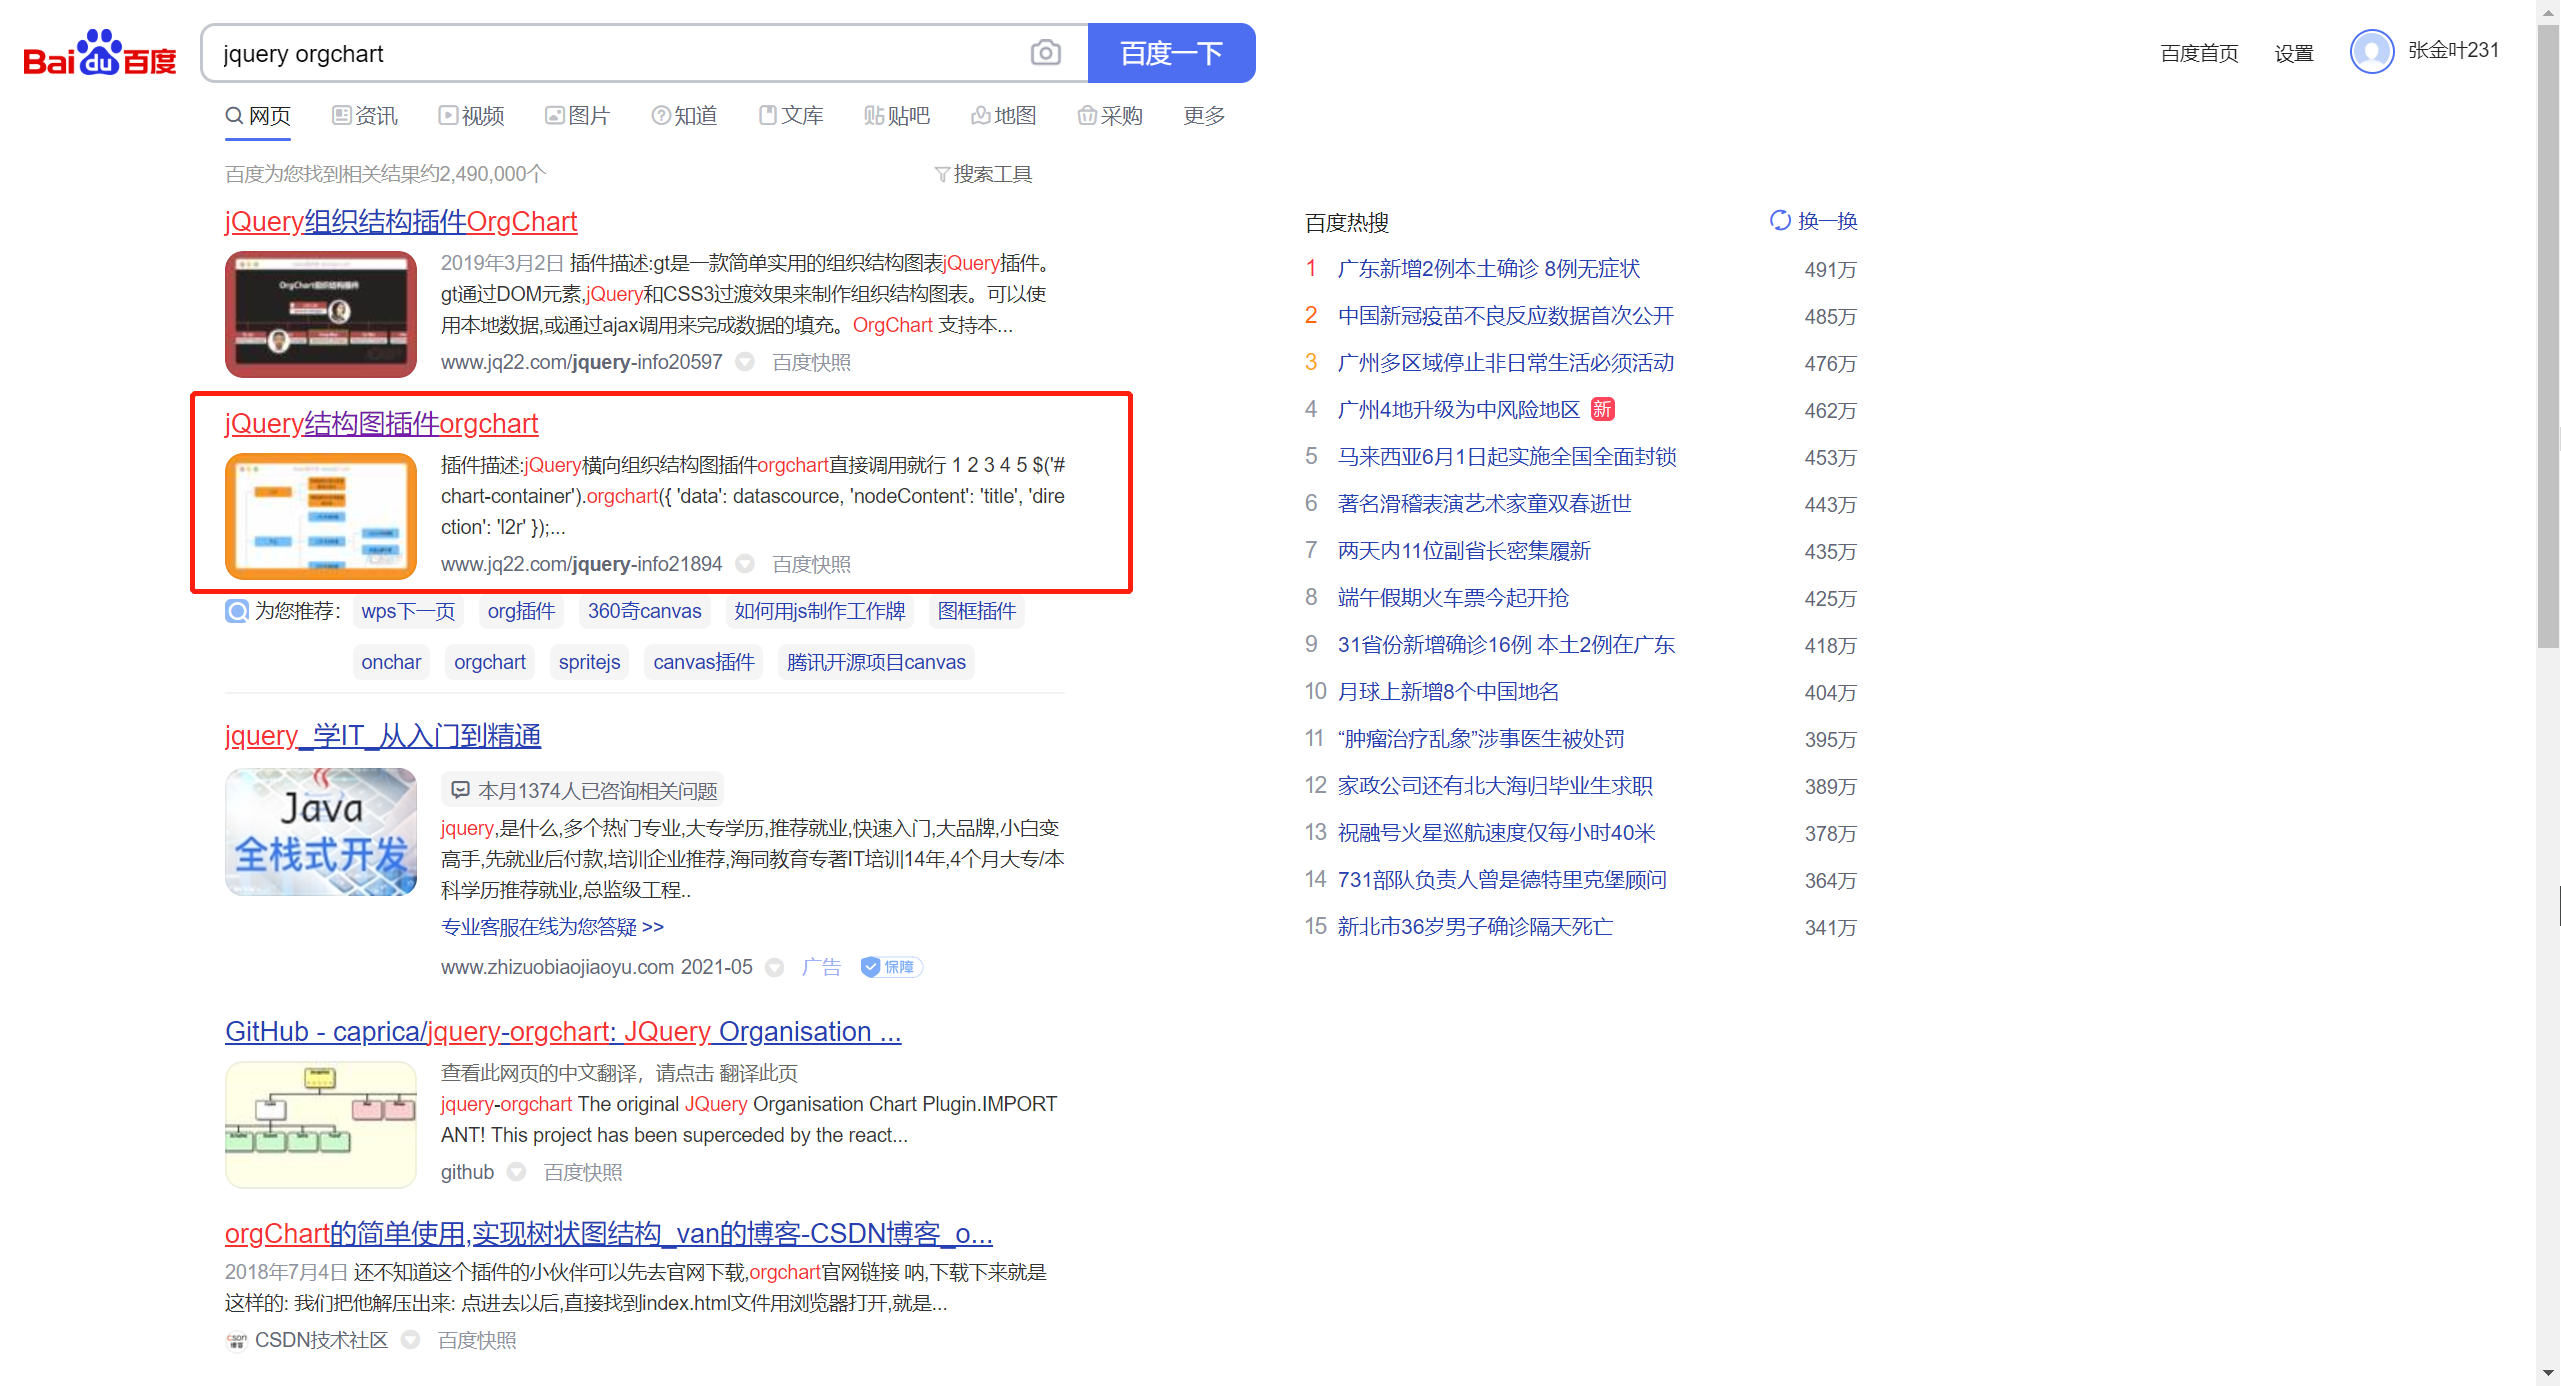Screen dimensions: 2561x1386
Task: Open the jQuery结构图插件orgchart result link
Action: click(x=381, y=424)
